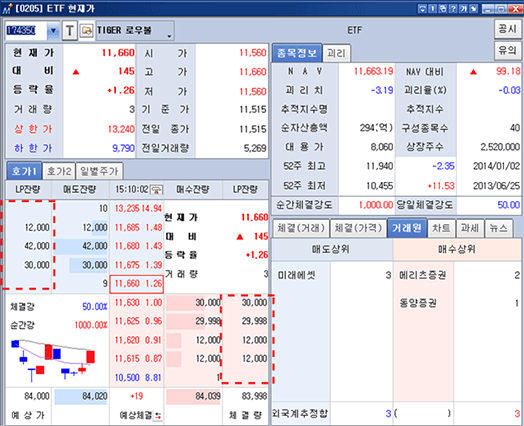The image size is (524, 426).
Task: Click the 메리츠증권 buyer broker row
Action: pos(457,275)
